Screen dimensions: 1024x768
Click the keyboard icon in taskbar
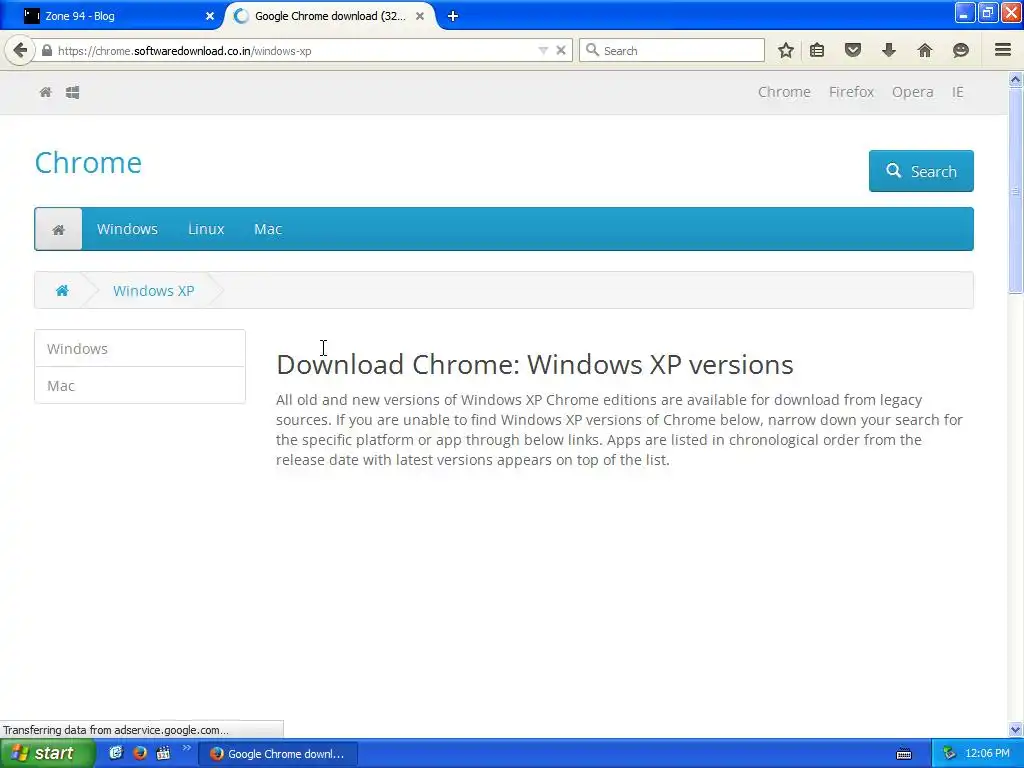click(x=904, y=754)
